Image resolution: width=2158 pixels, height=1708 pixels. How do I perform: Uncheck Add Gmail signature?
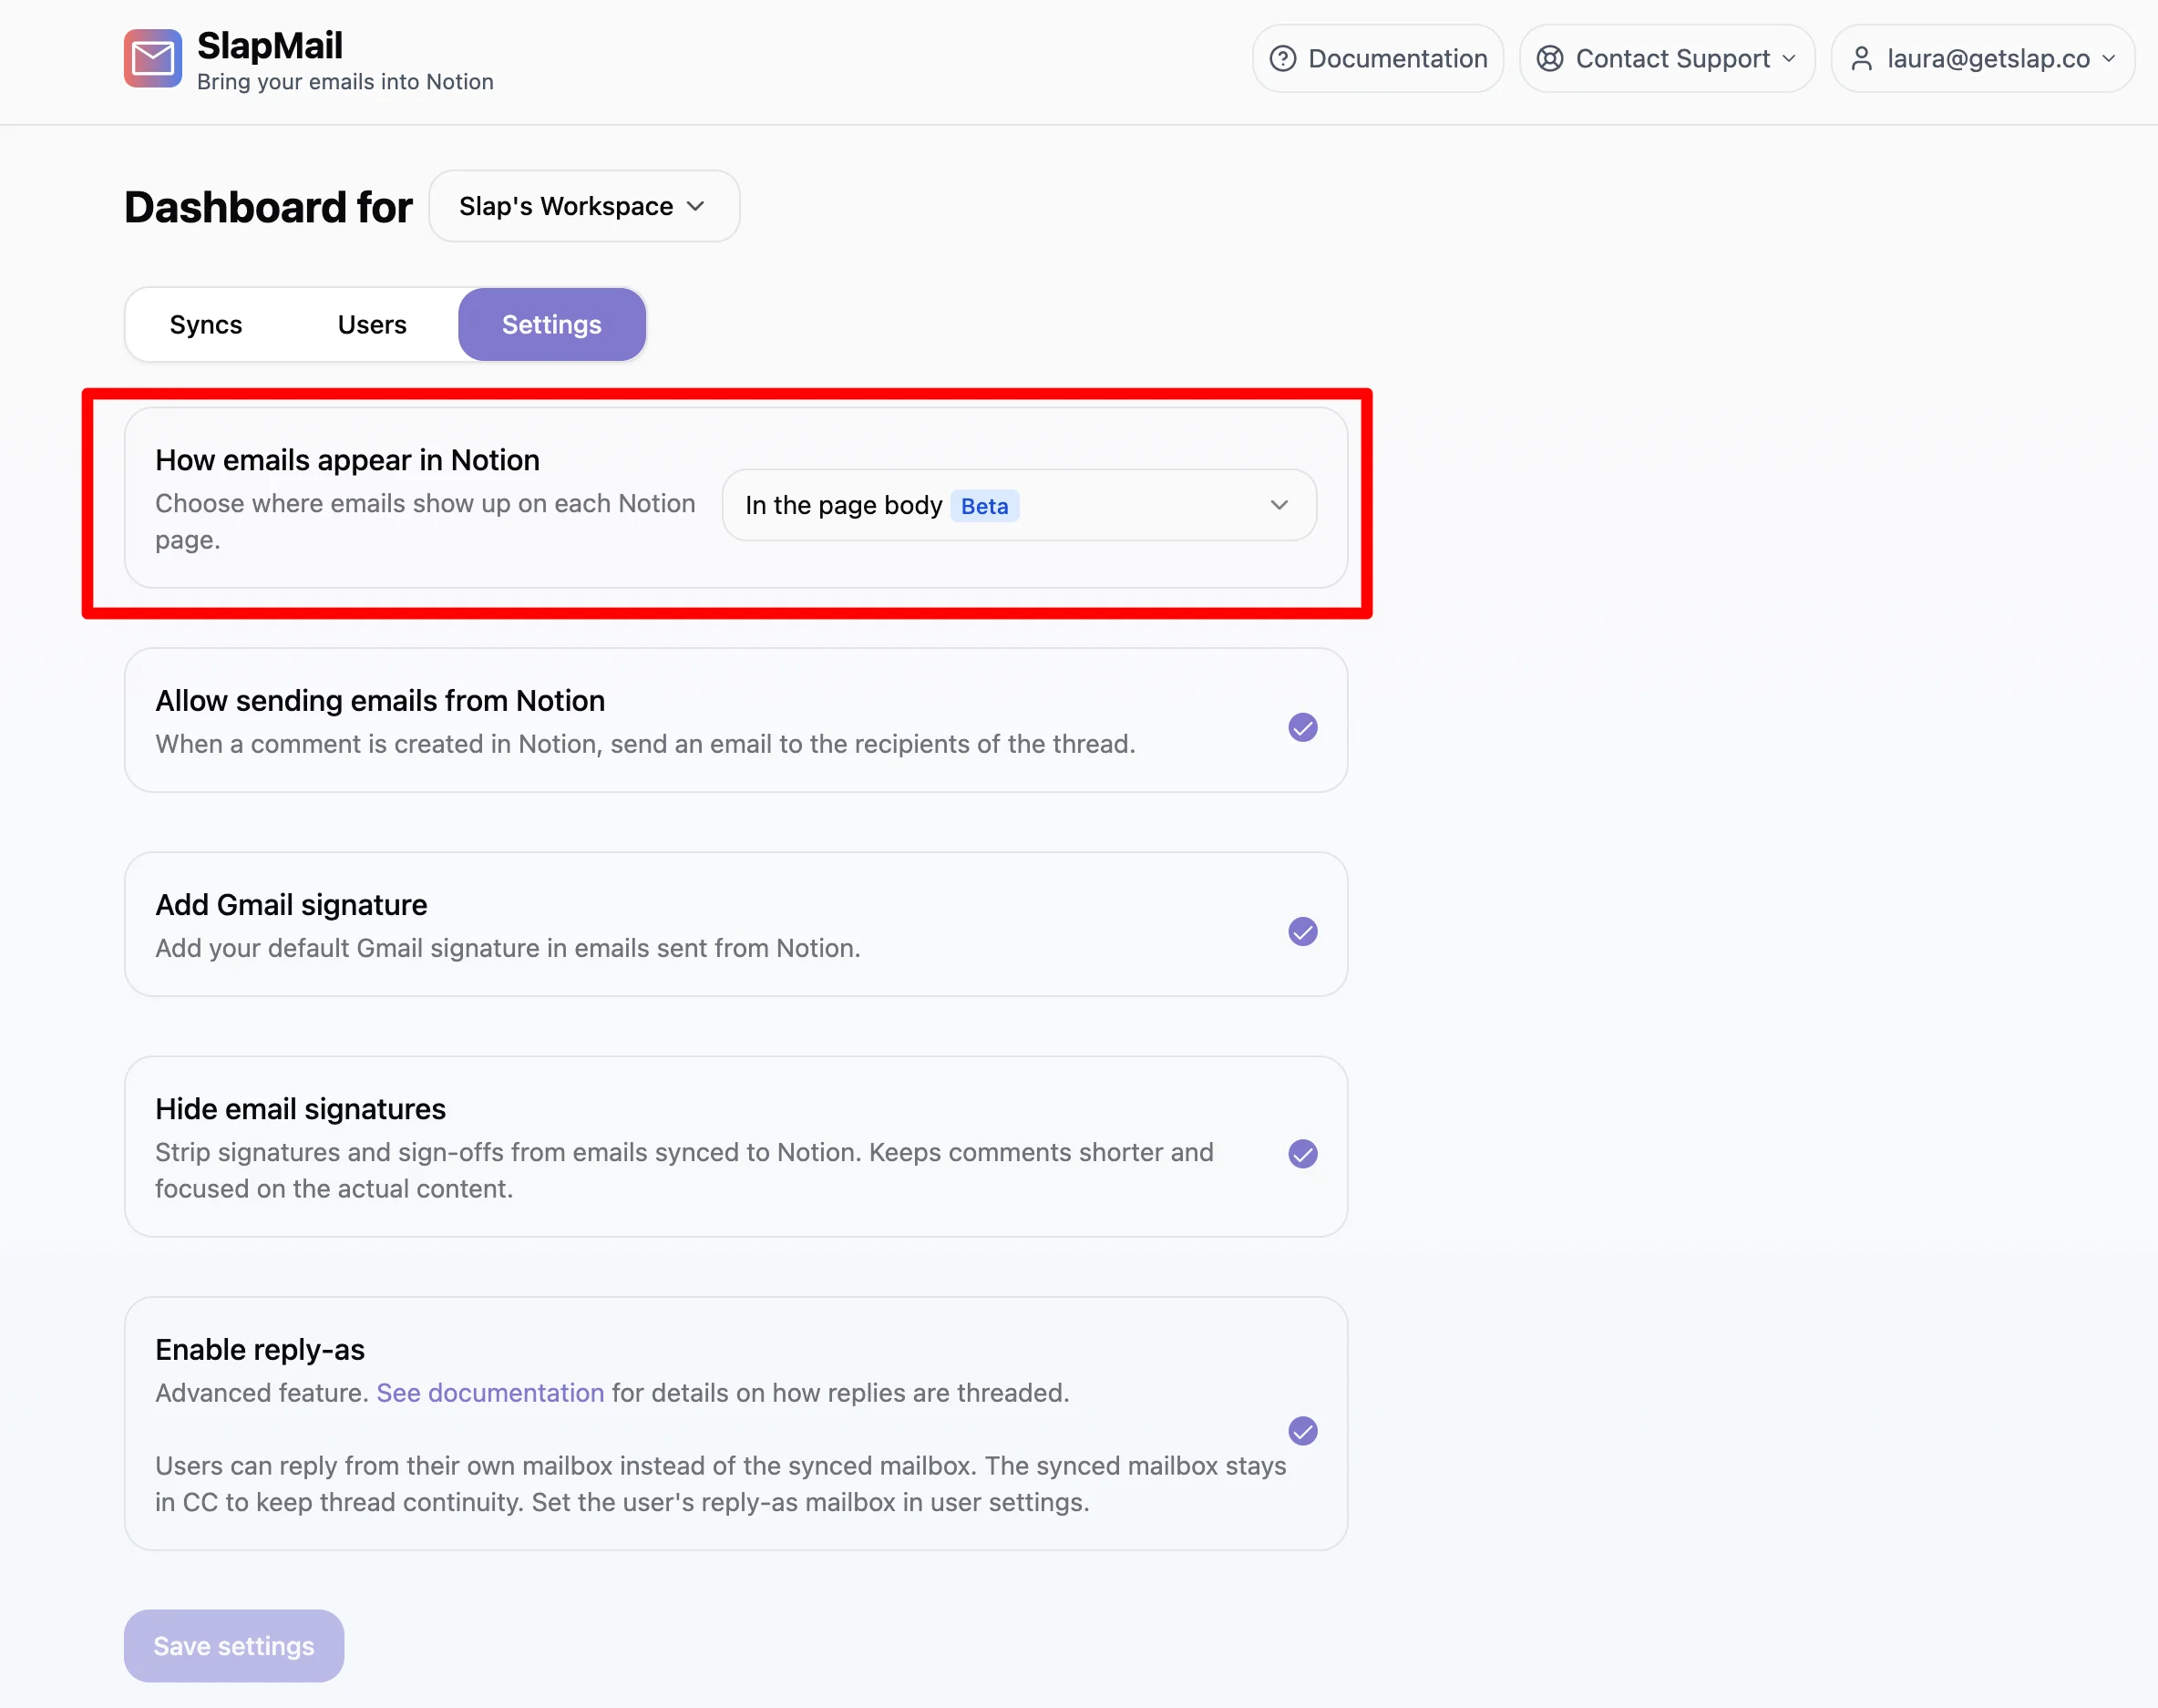click(1303, 932)
